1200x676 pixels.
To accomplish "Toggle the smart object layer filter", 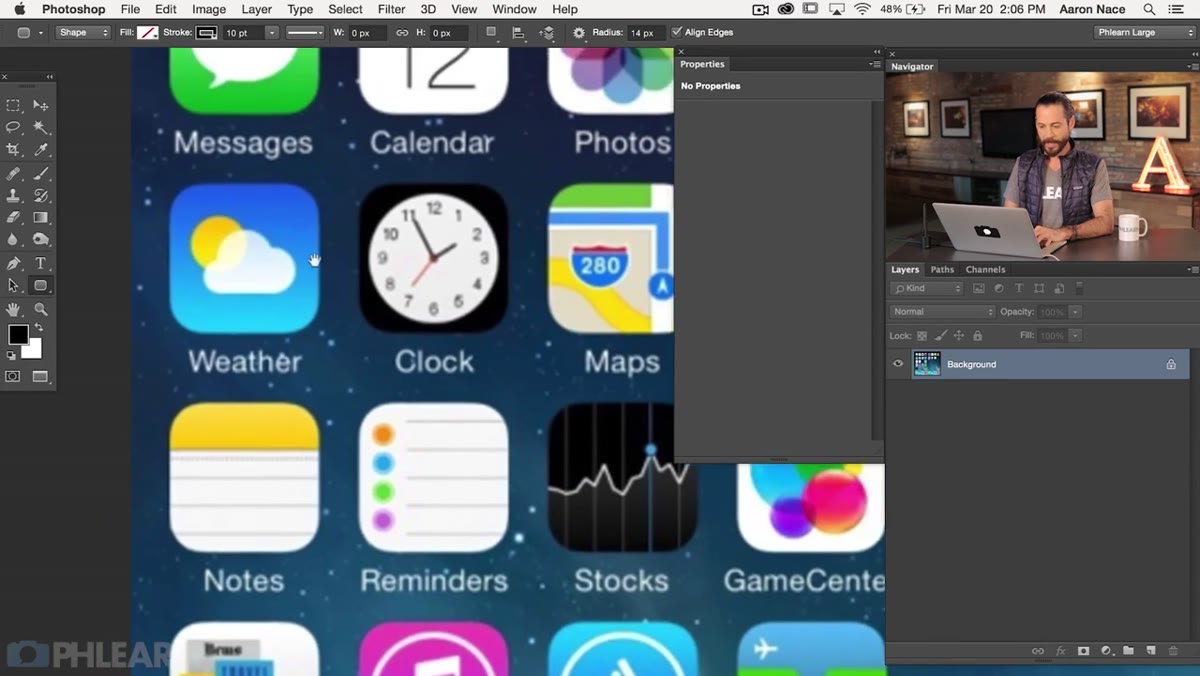I will click(x=1059, y=288).
